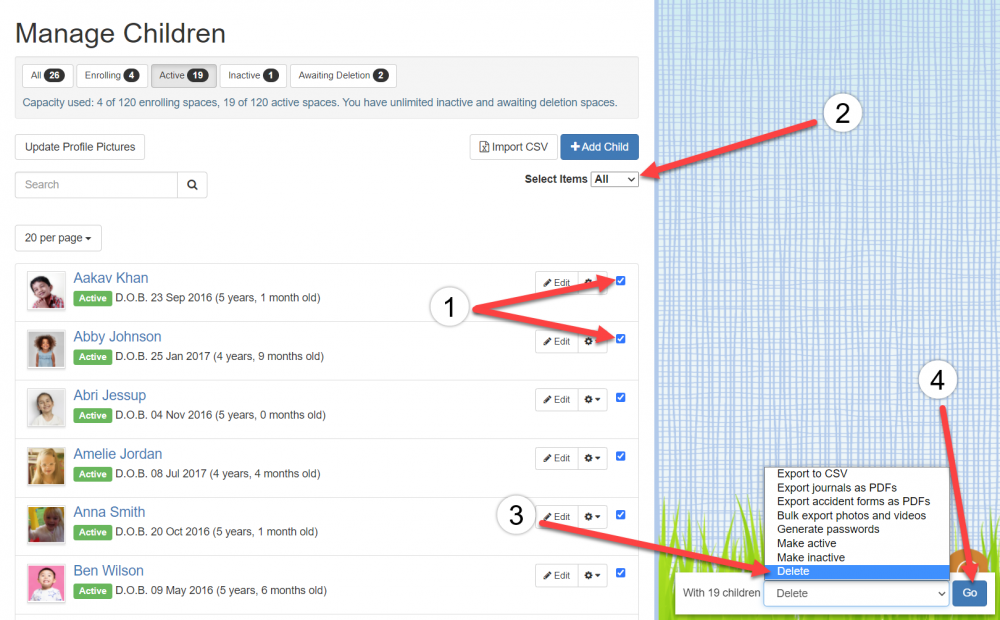Click the search magnifier icon button

192,185
